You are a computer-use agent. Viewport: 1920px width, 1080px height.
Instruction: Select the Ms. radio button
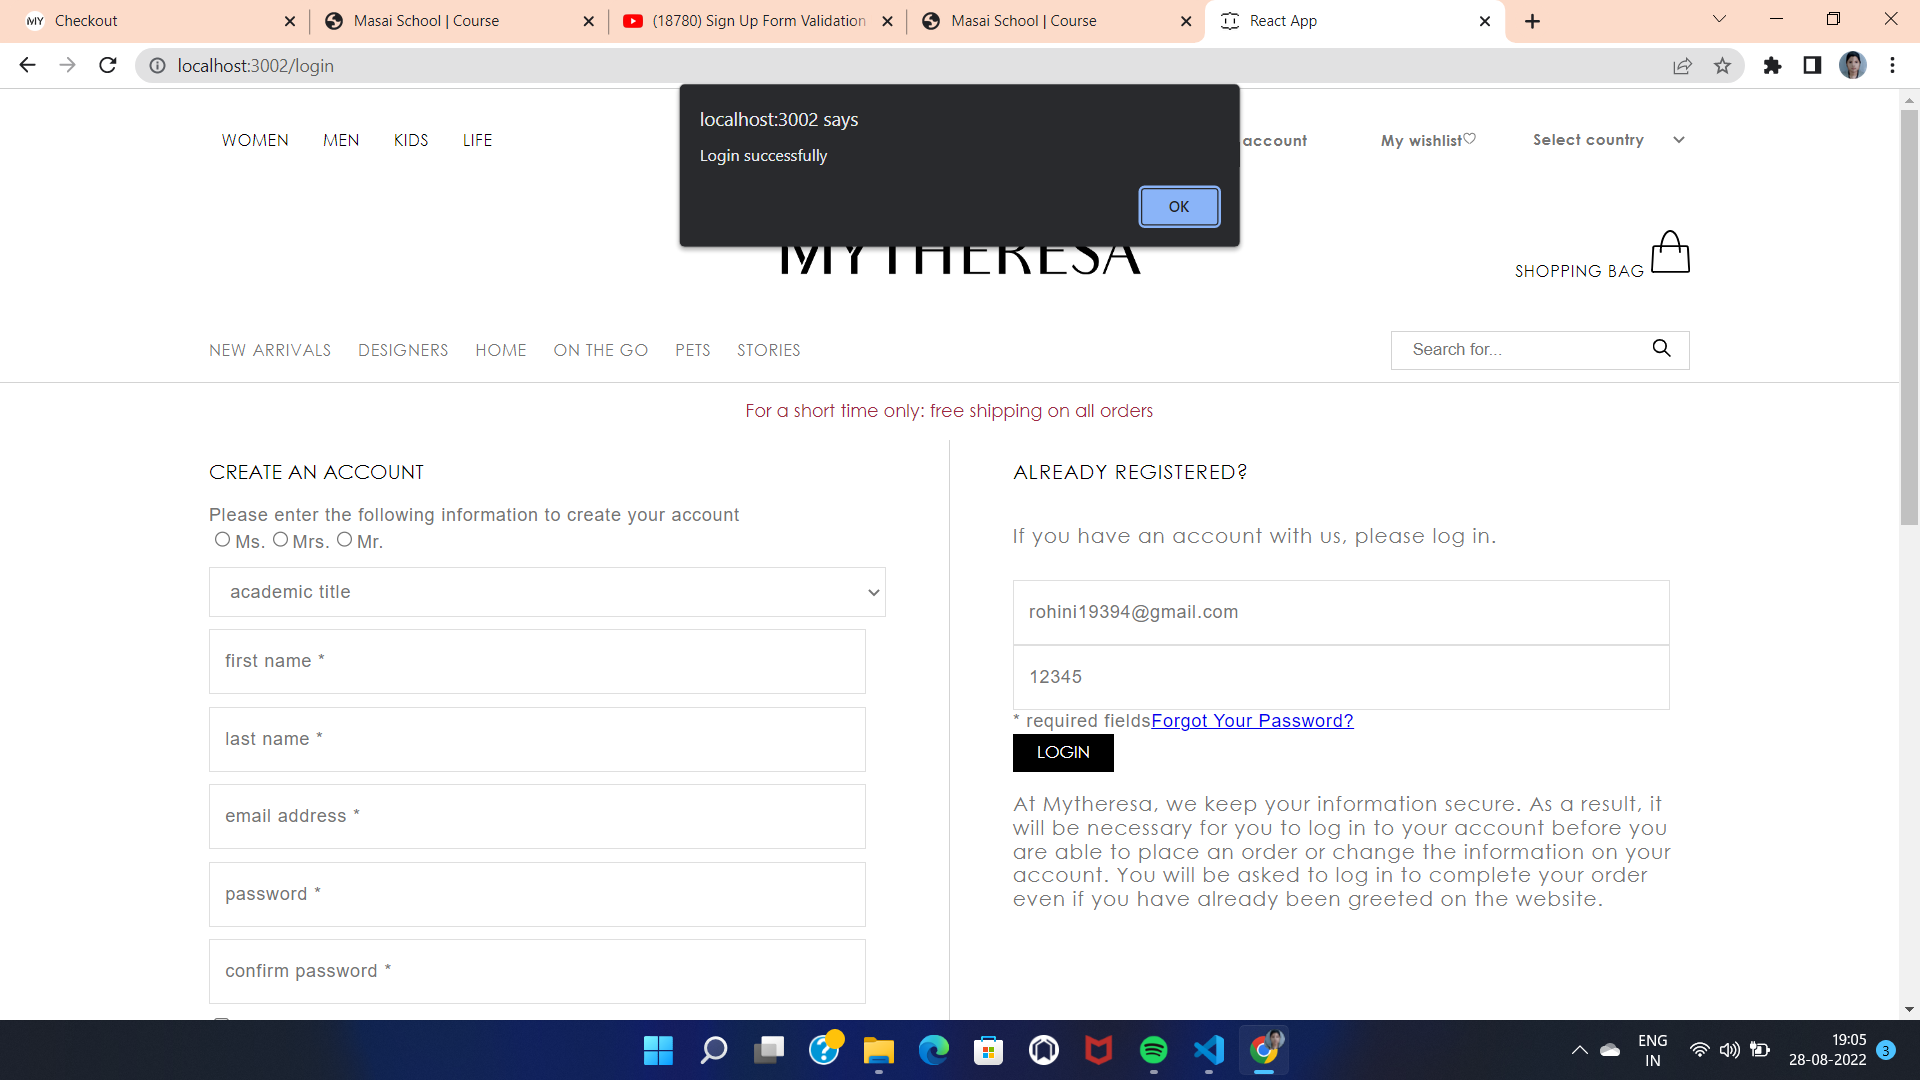click(222, 540)
